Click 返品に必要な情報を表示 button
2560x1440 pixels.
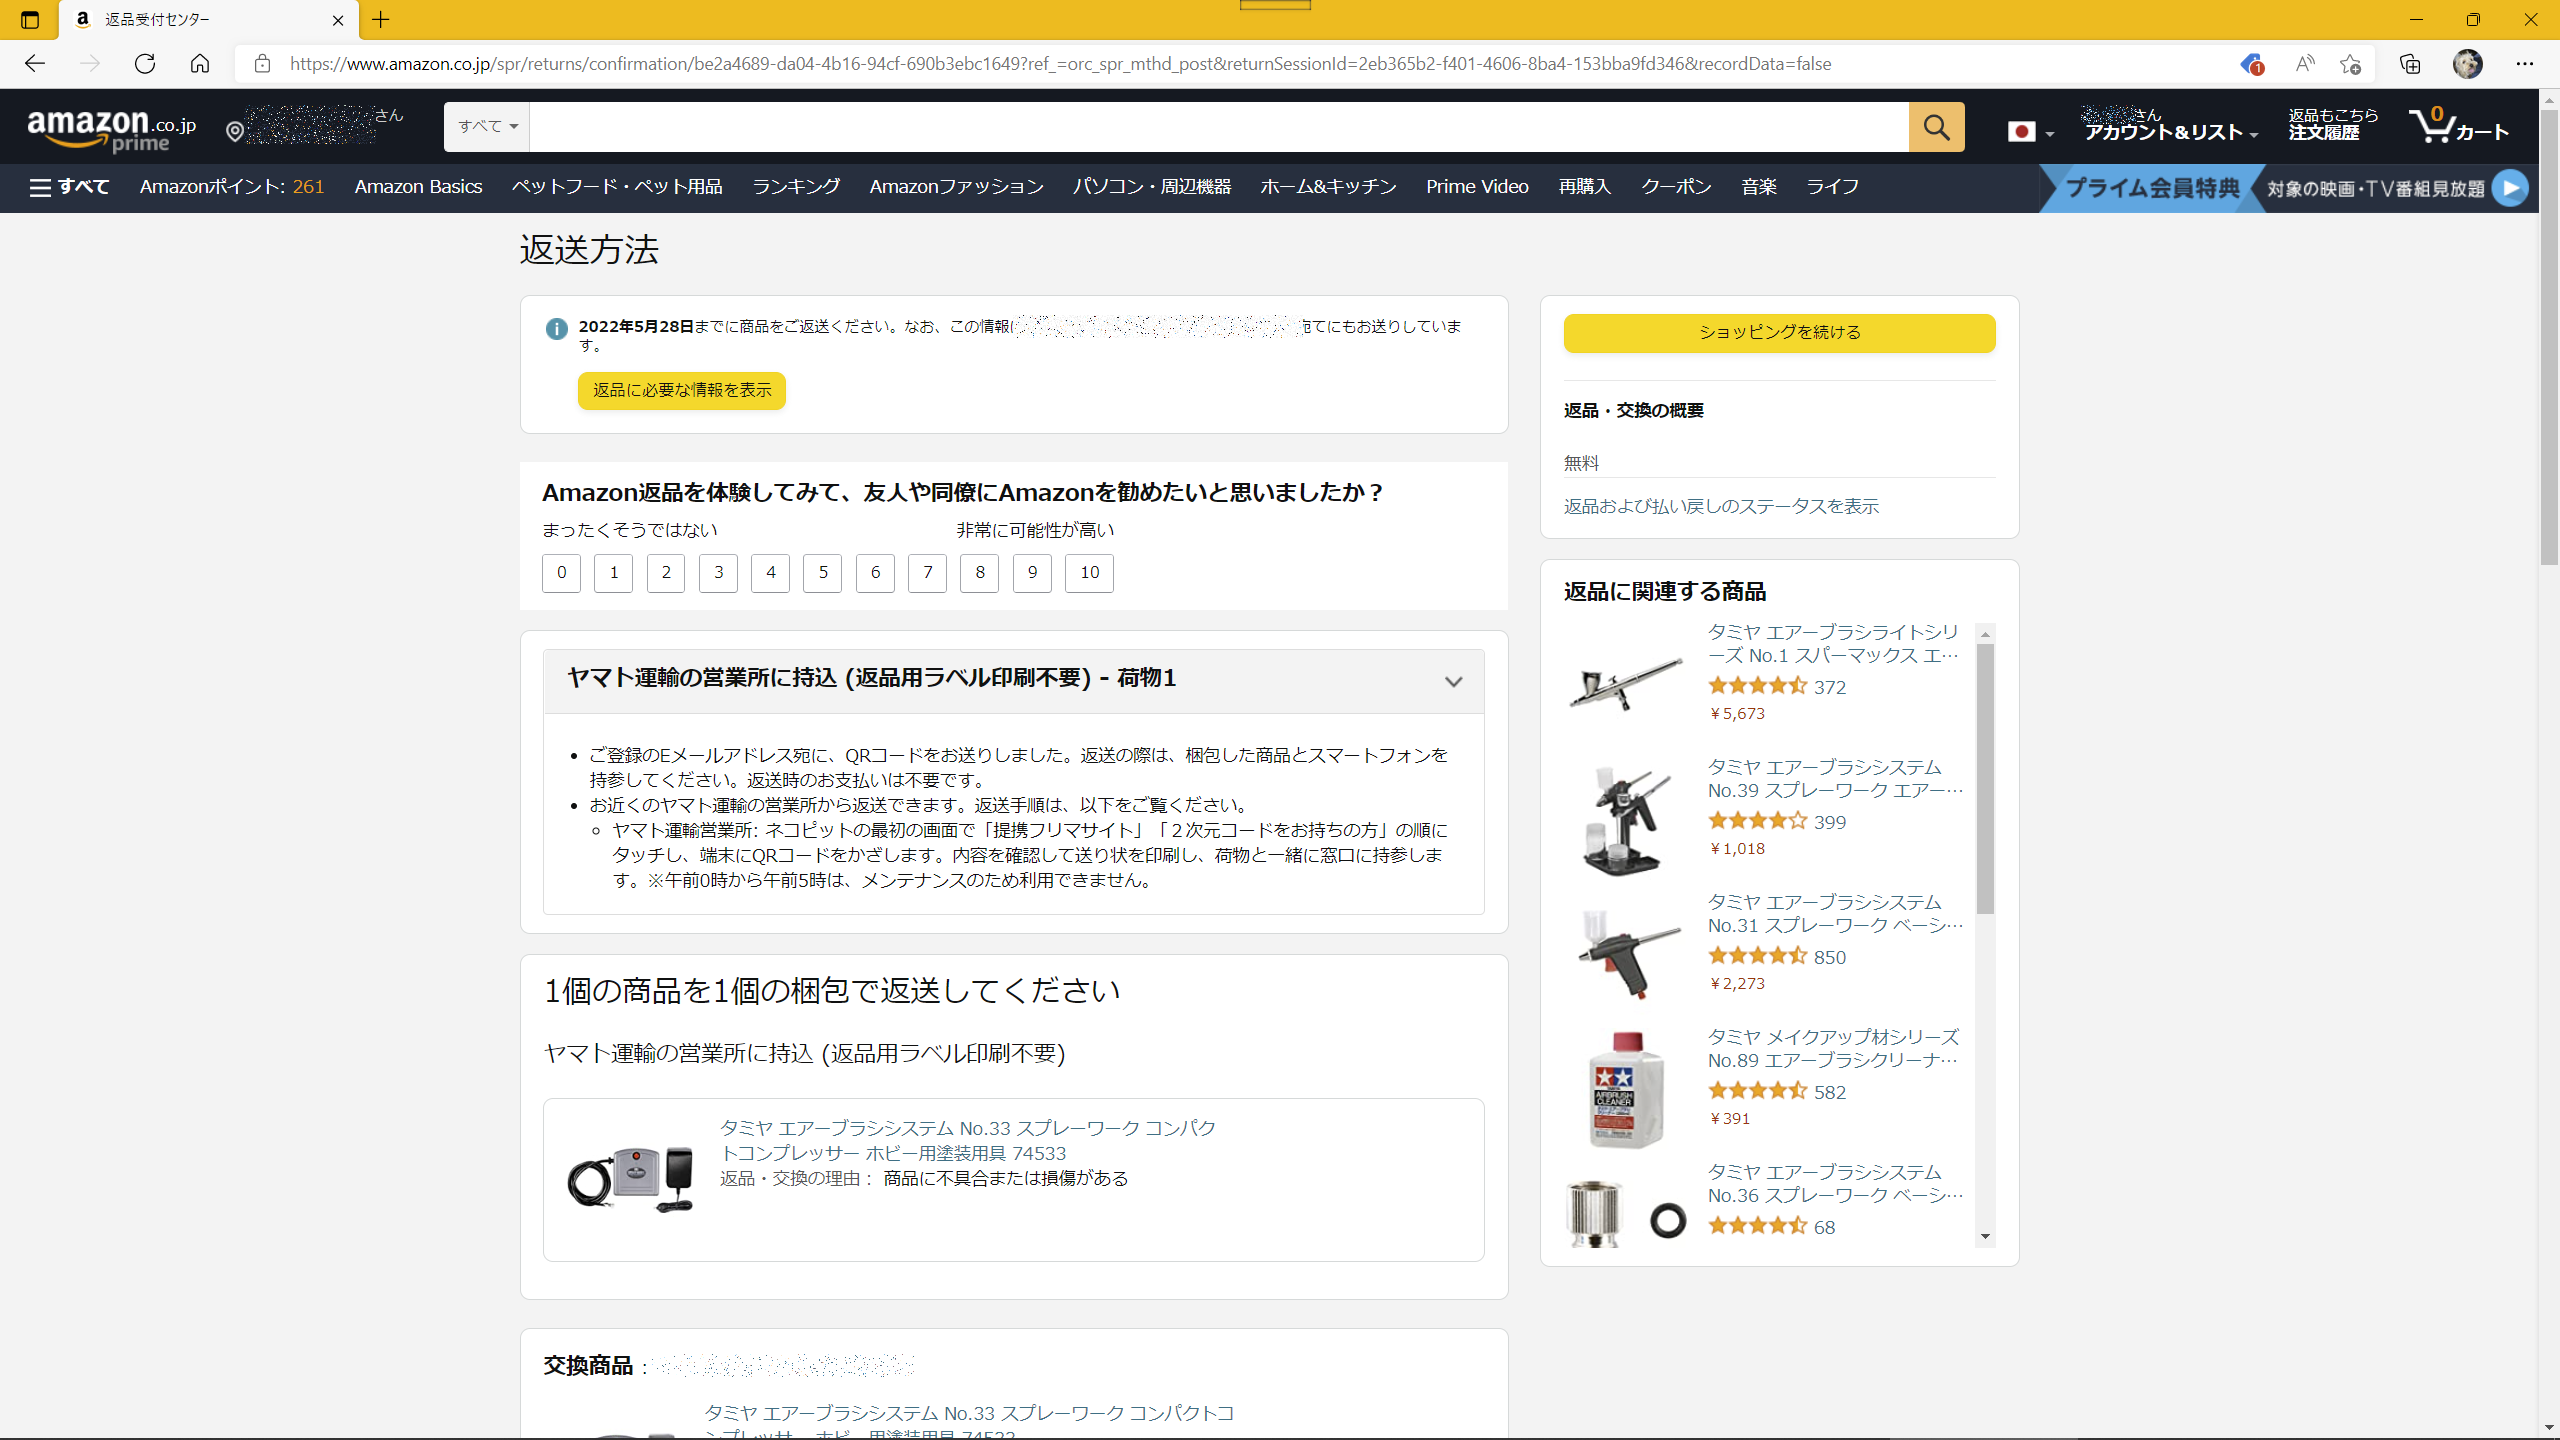point(682,391)
